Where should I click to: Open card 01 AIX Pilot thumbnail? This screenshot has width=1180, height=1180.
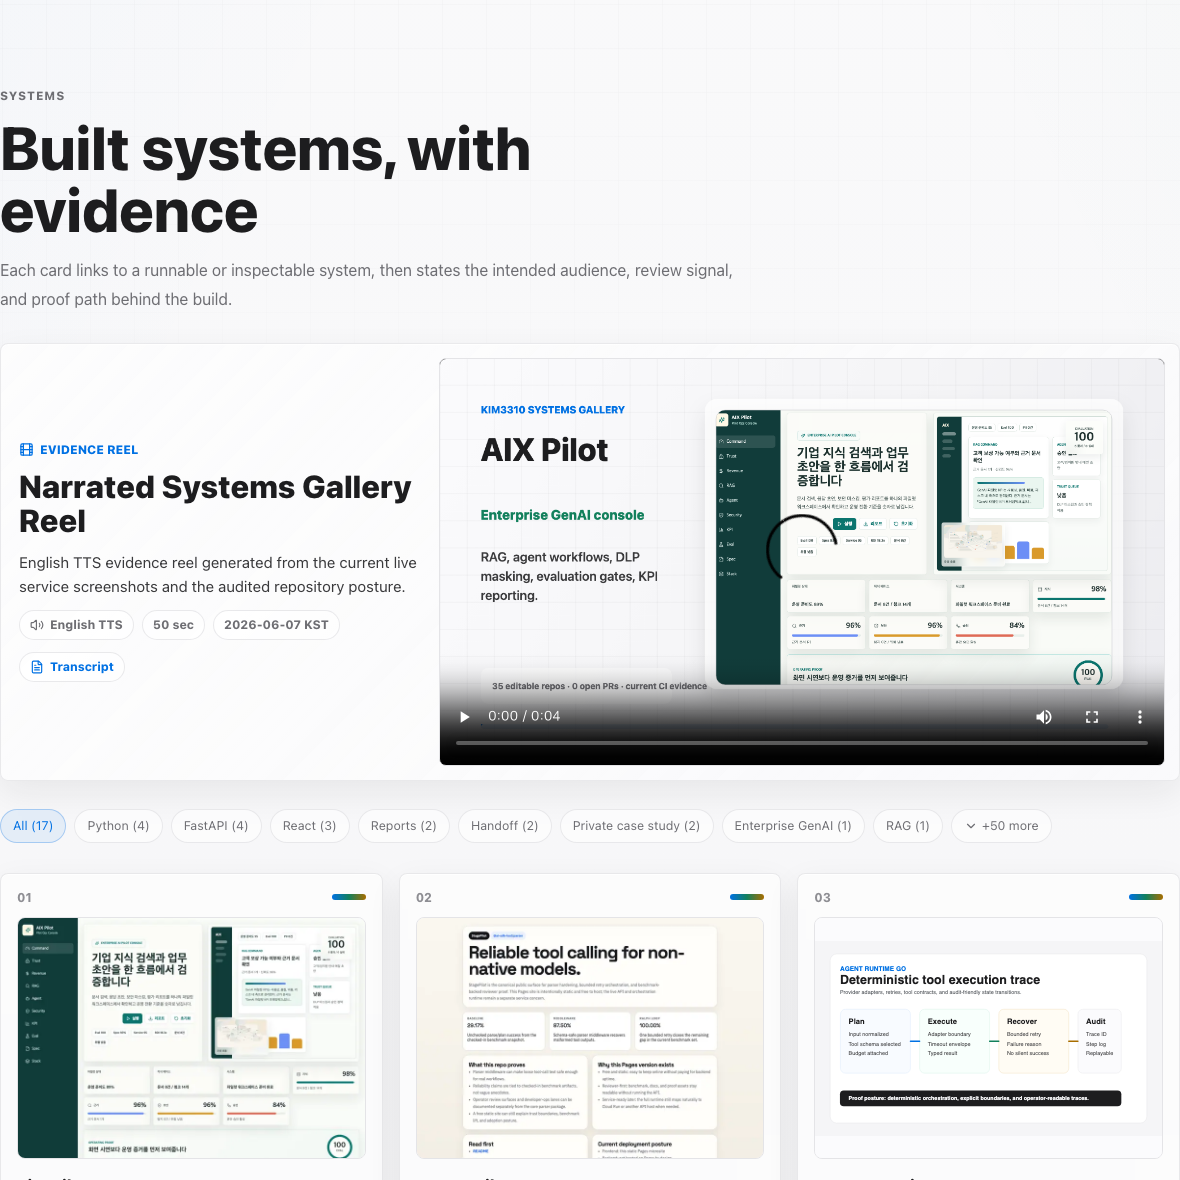pyautogui.click(x=192, y=1038)
